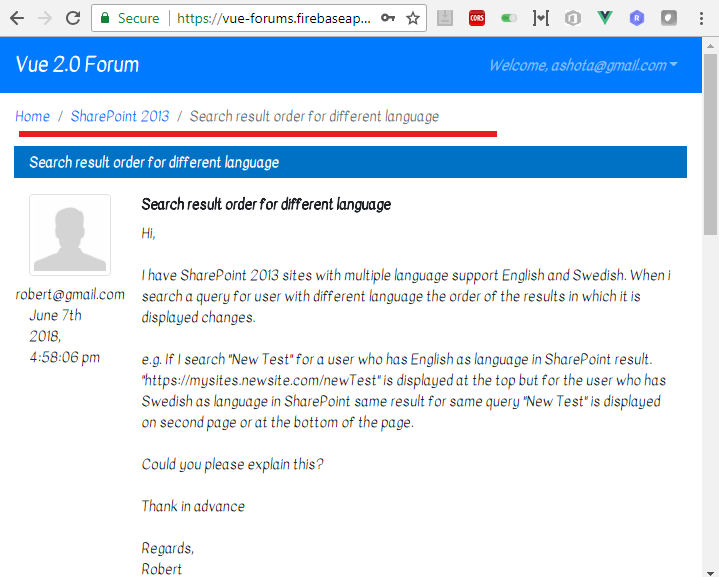Screen dimensions: 719x577
Task: Click the default user avatar thumbnail
Action: pos(70,235)
